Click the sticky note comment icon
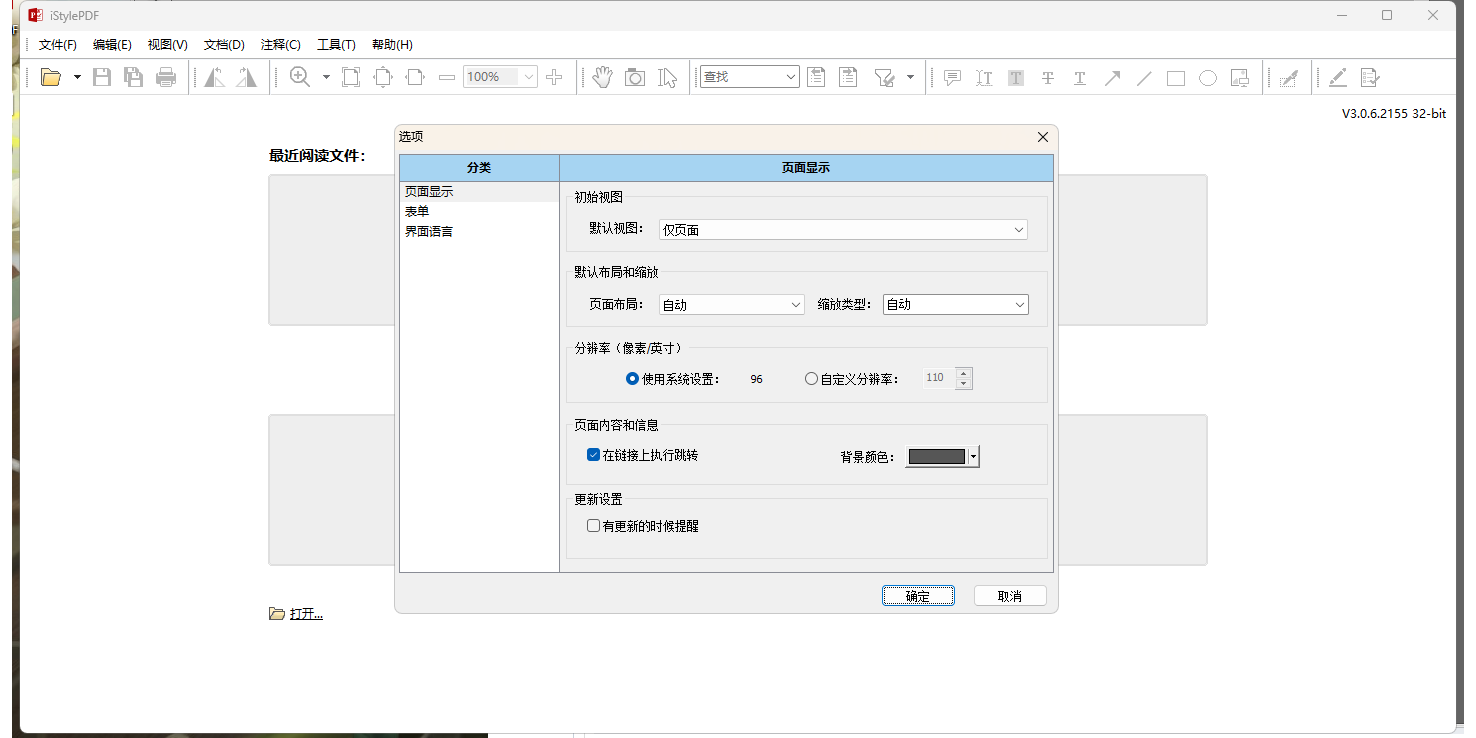This screenshot has width=1476, height=738. point(953,77)
